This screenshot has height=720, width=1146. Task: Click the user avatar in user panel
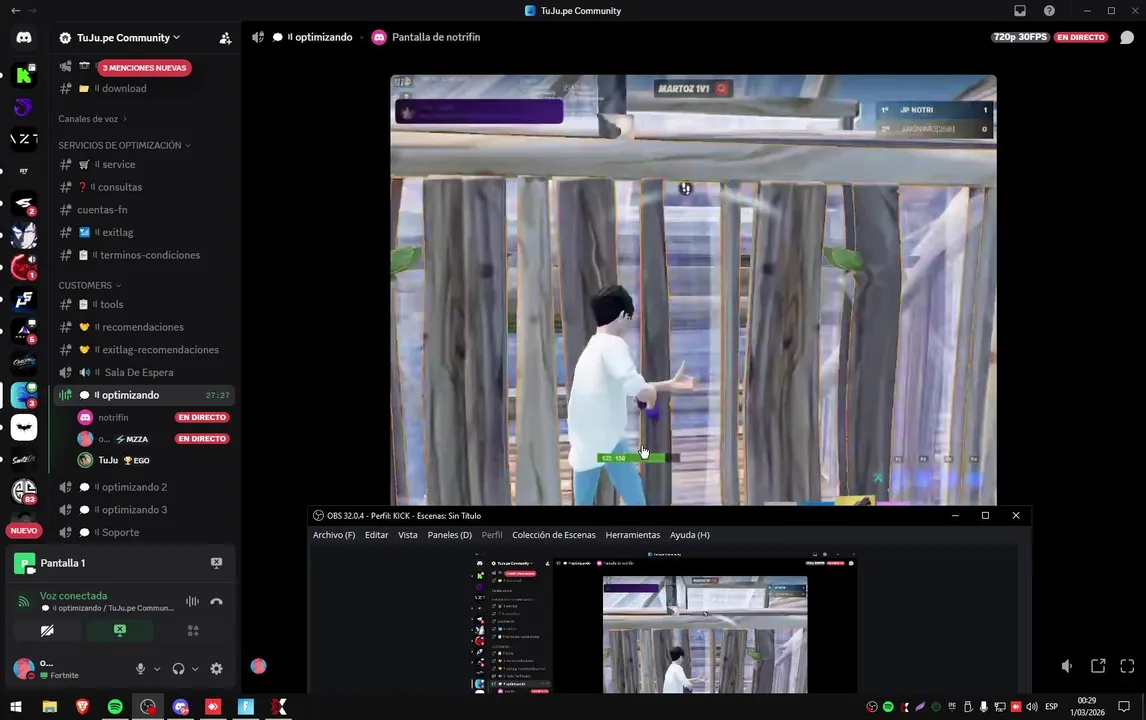[x=23, y=668]
